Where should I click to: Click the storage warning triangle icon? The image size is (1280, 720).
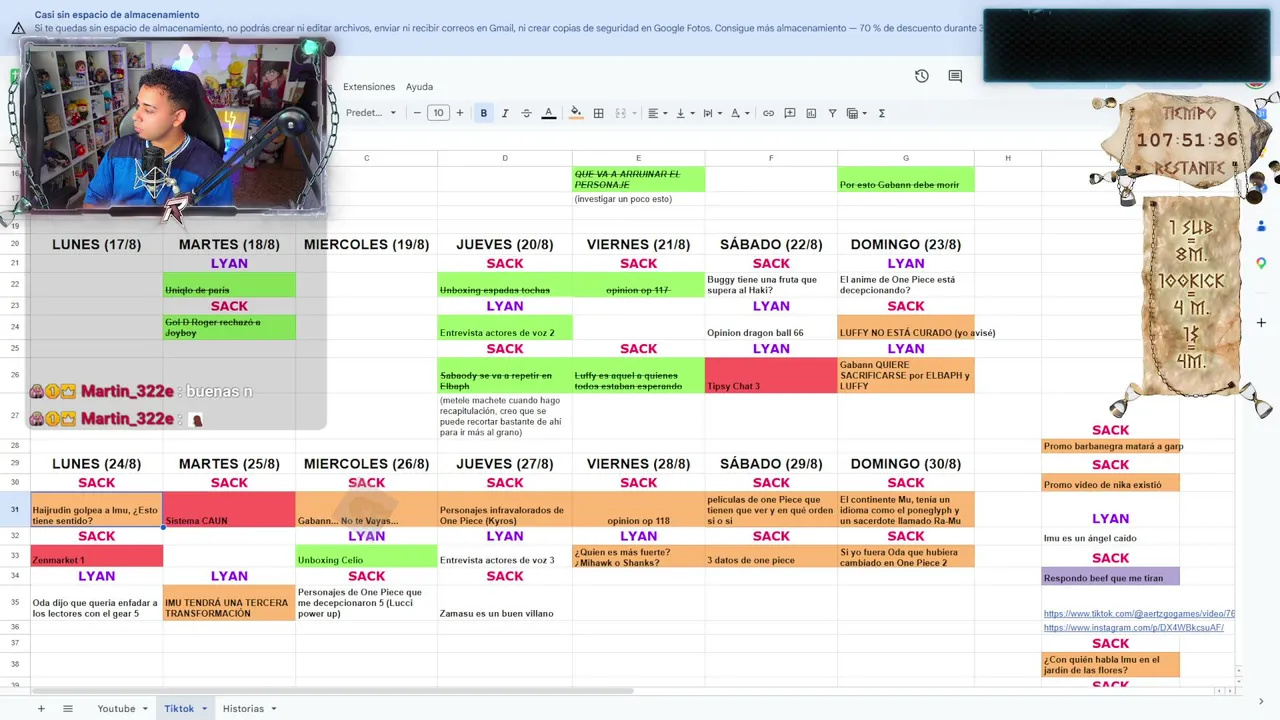pyautogui.click(x=18, y=28)
